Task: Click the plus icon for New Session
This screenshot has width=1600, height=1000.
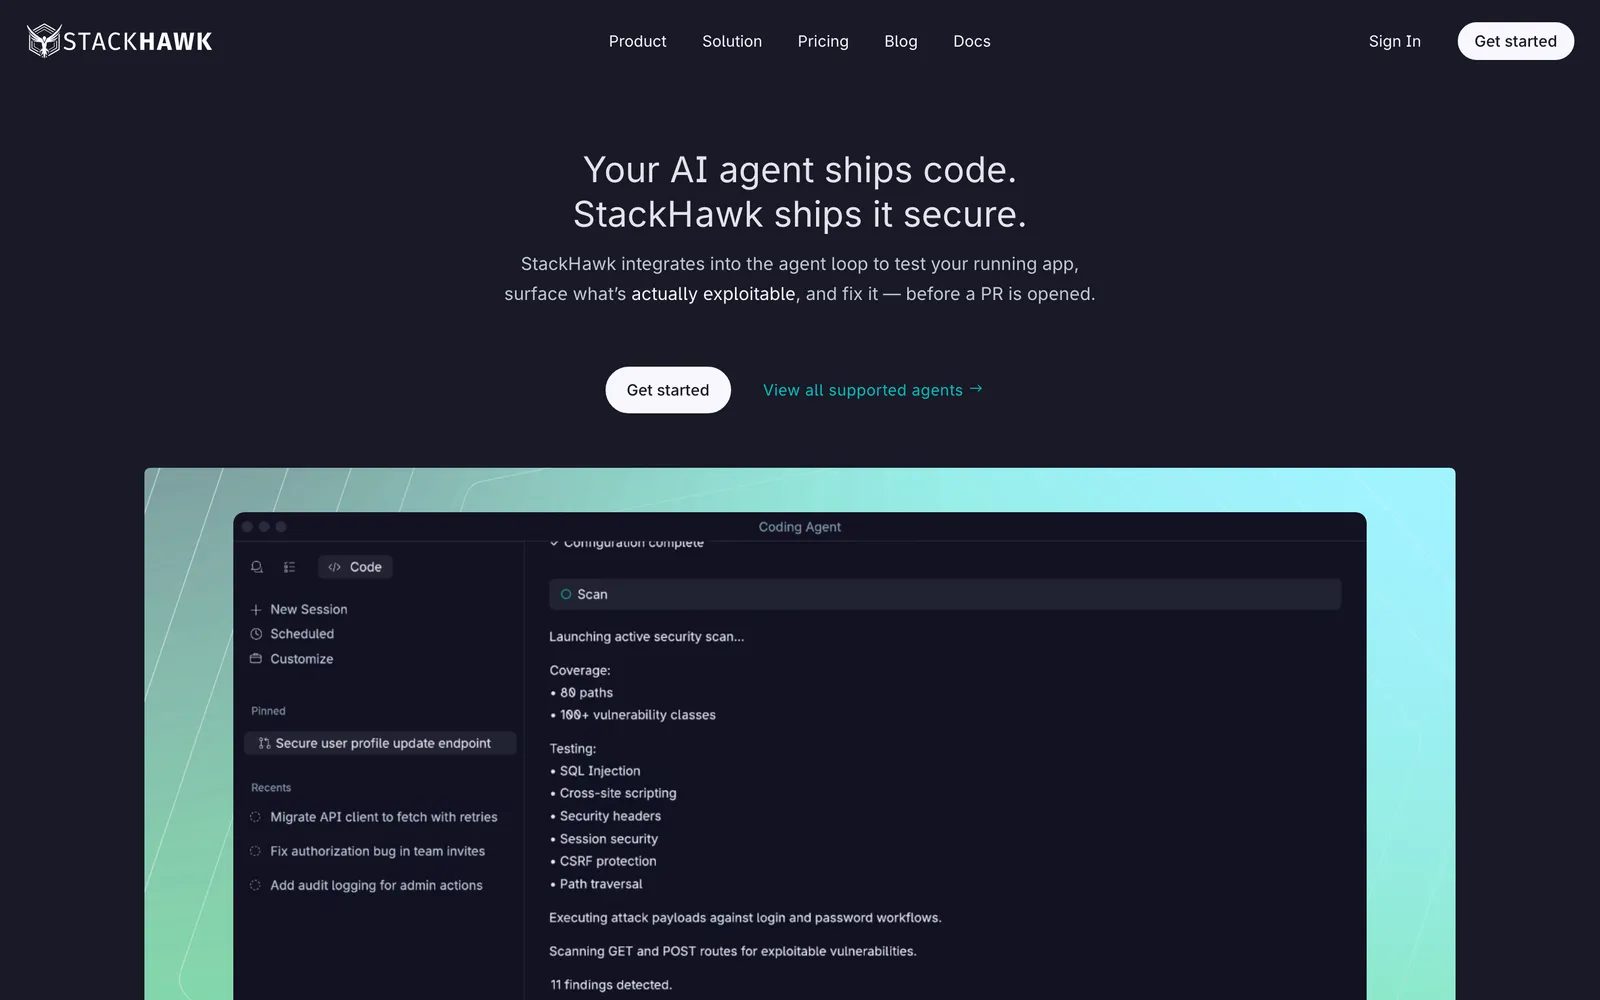Action: click(x=256, y=609)
